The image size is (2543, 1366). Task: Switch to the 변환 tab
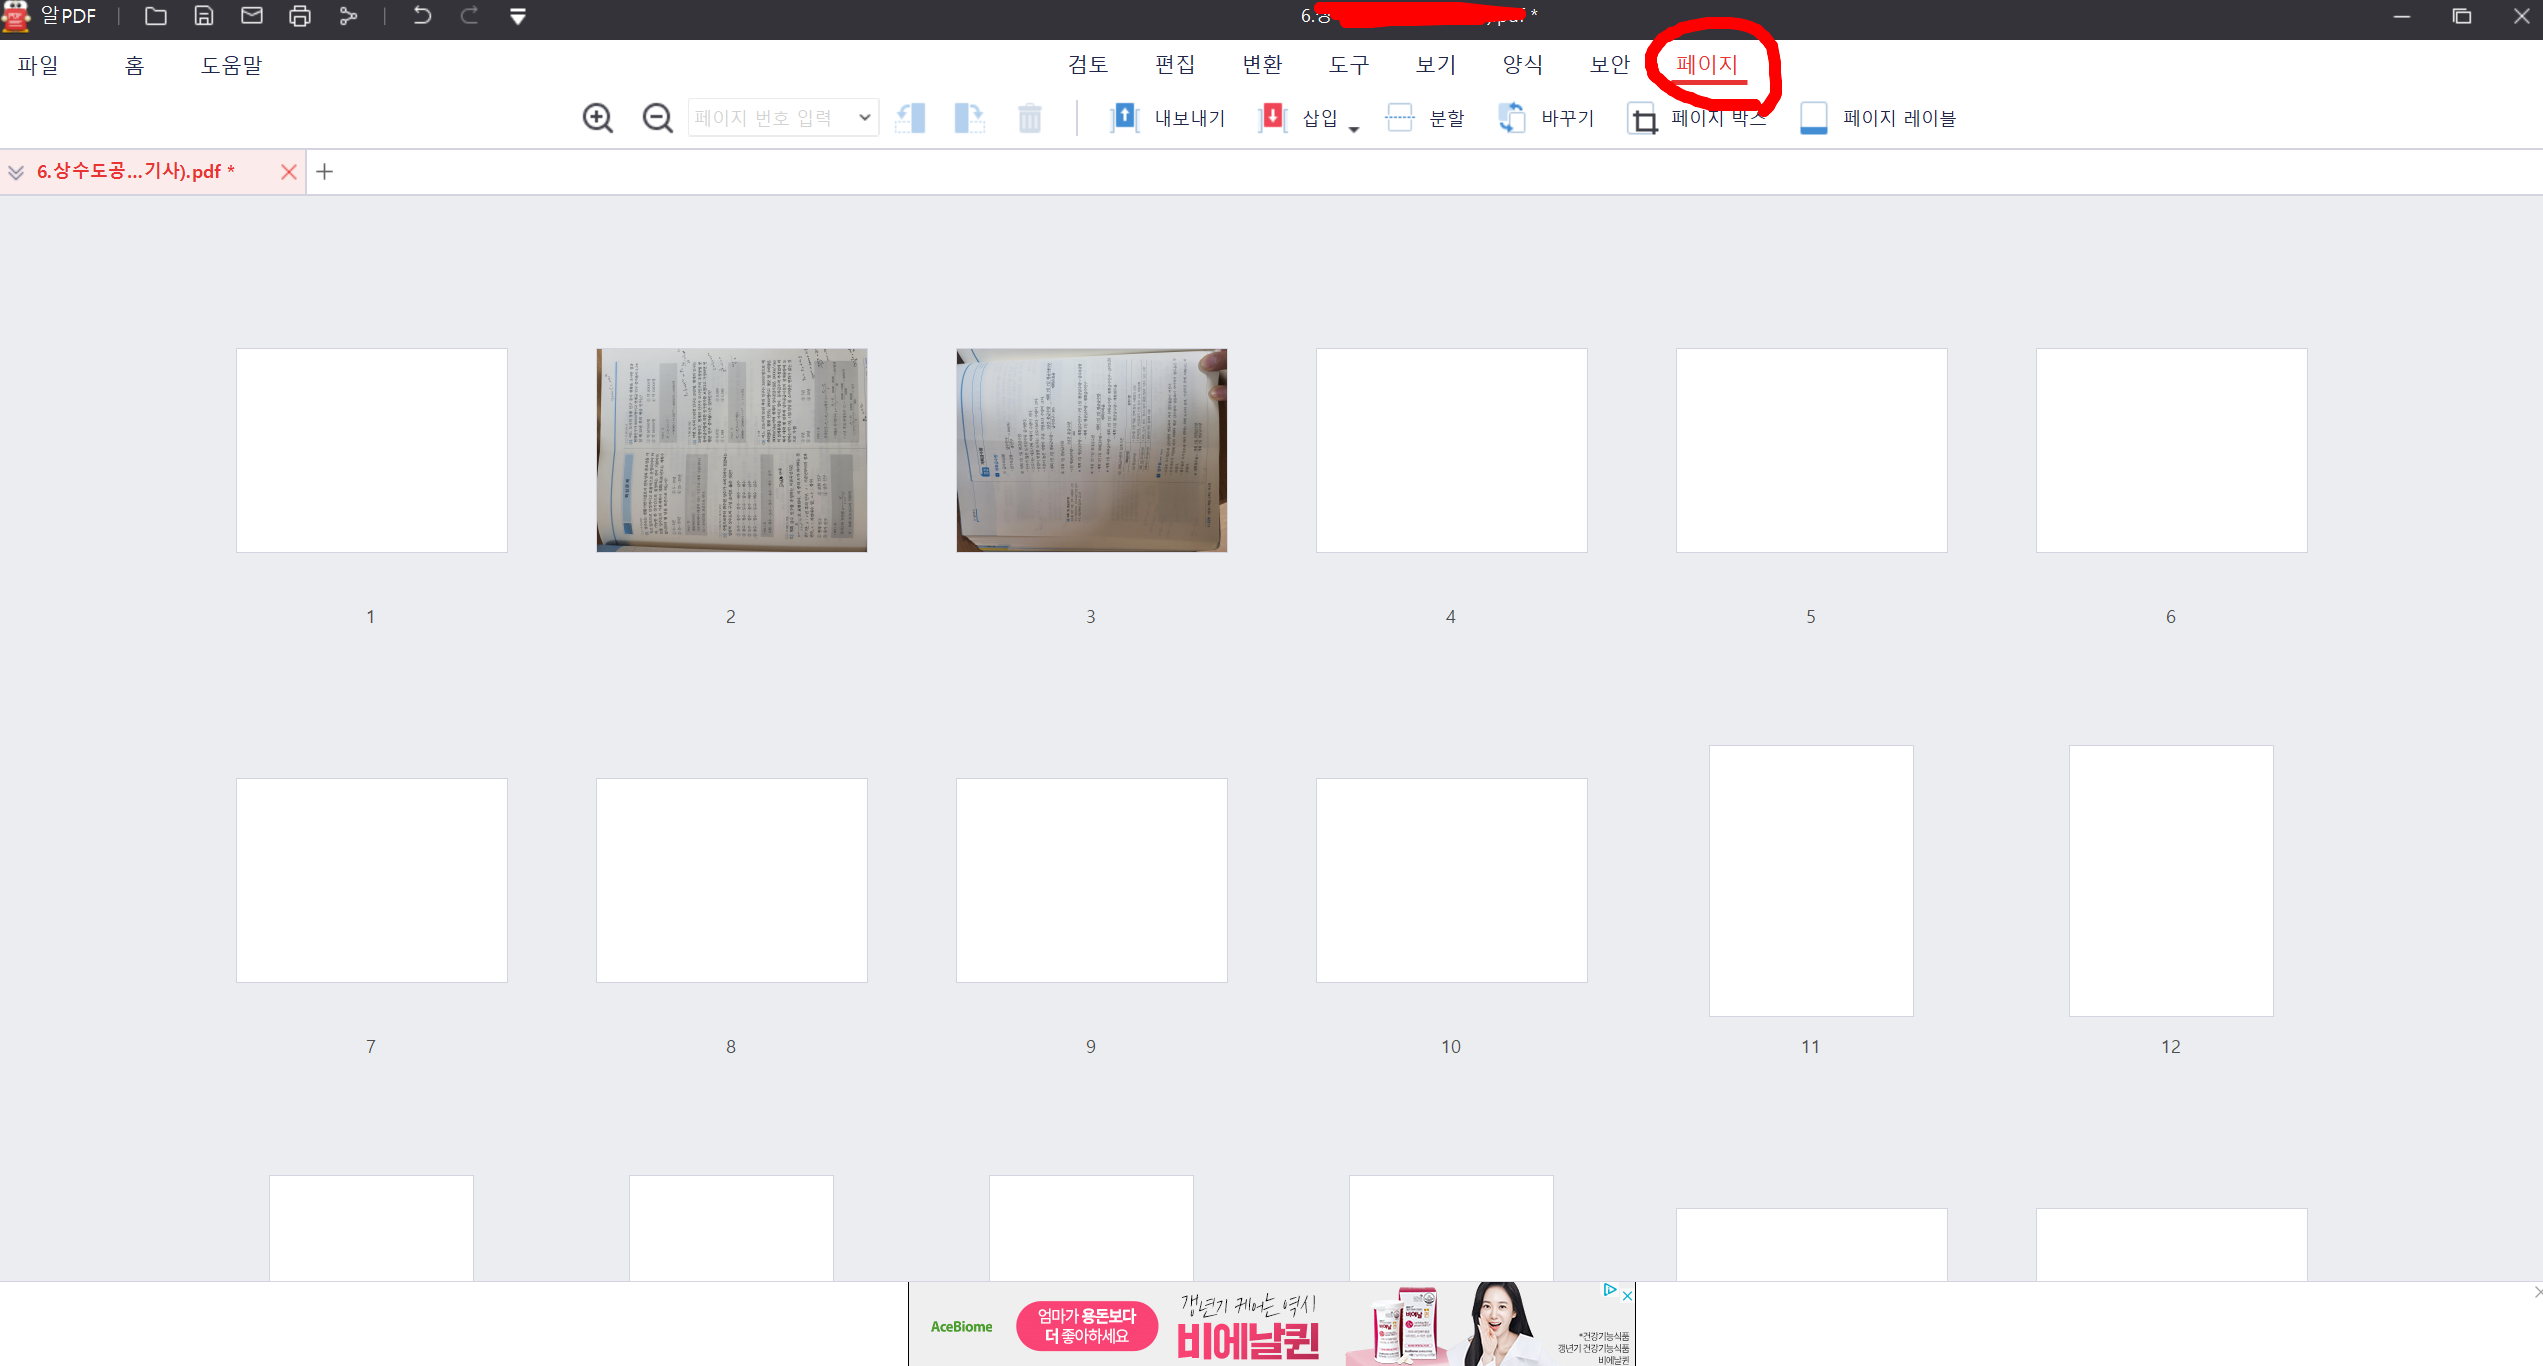(x=1262, y=65)
